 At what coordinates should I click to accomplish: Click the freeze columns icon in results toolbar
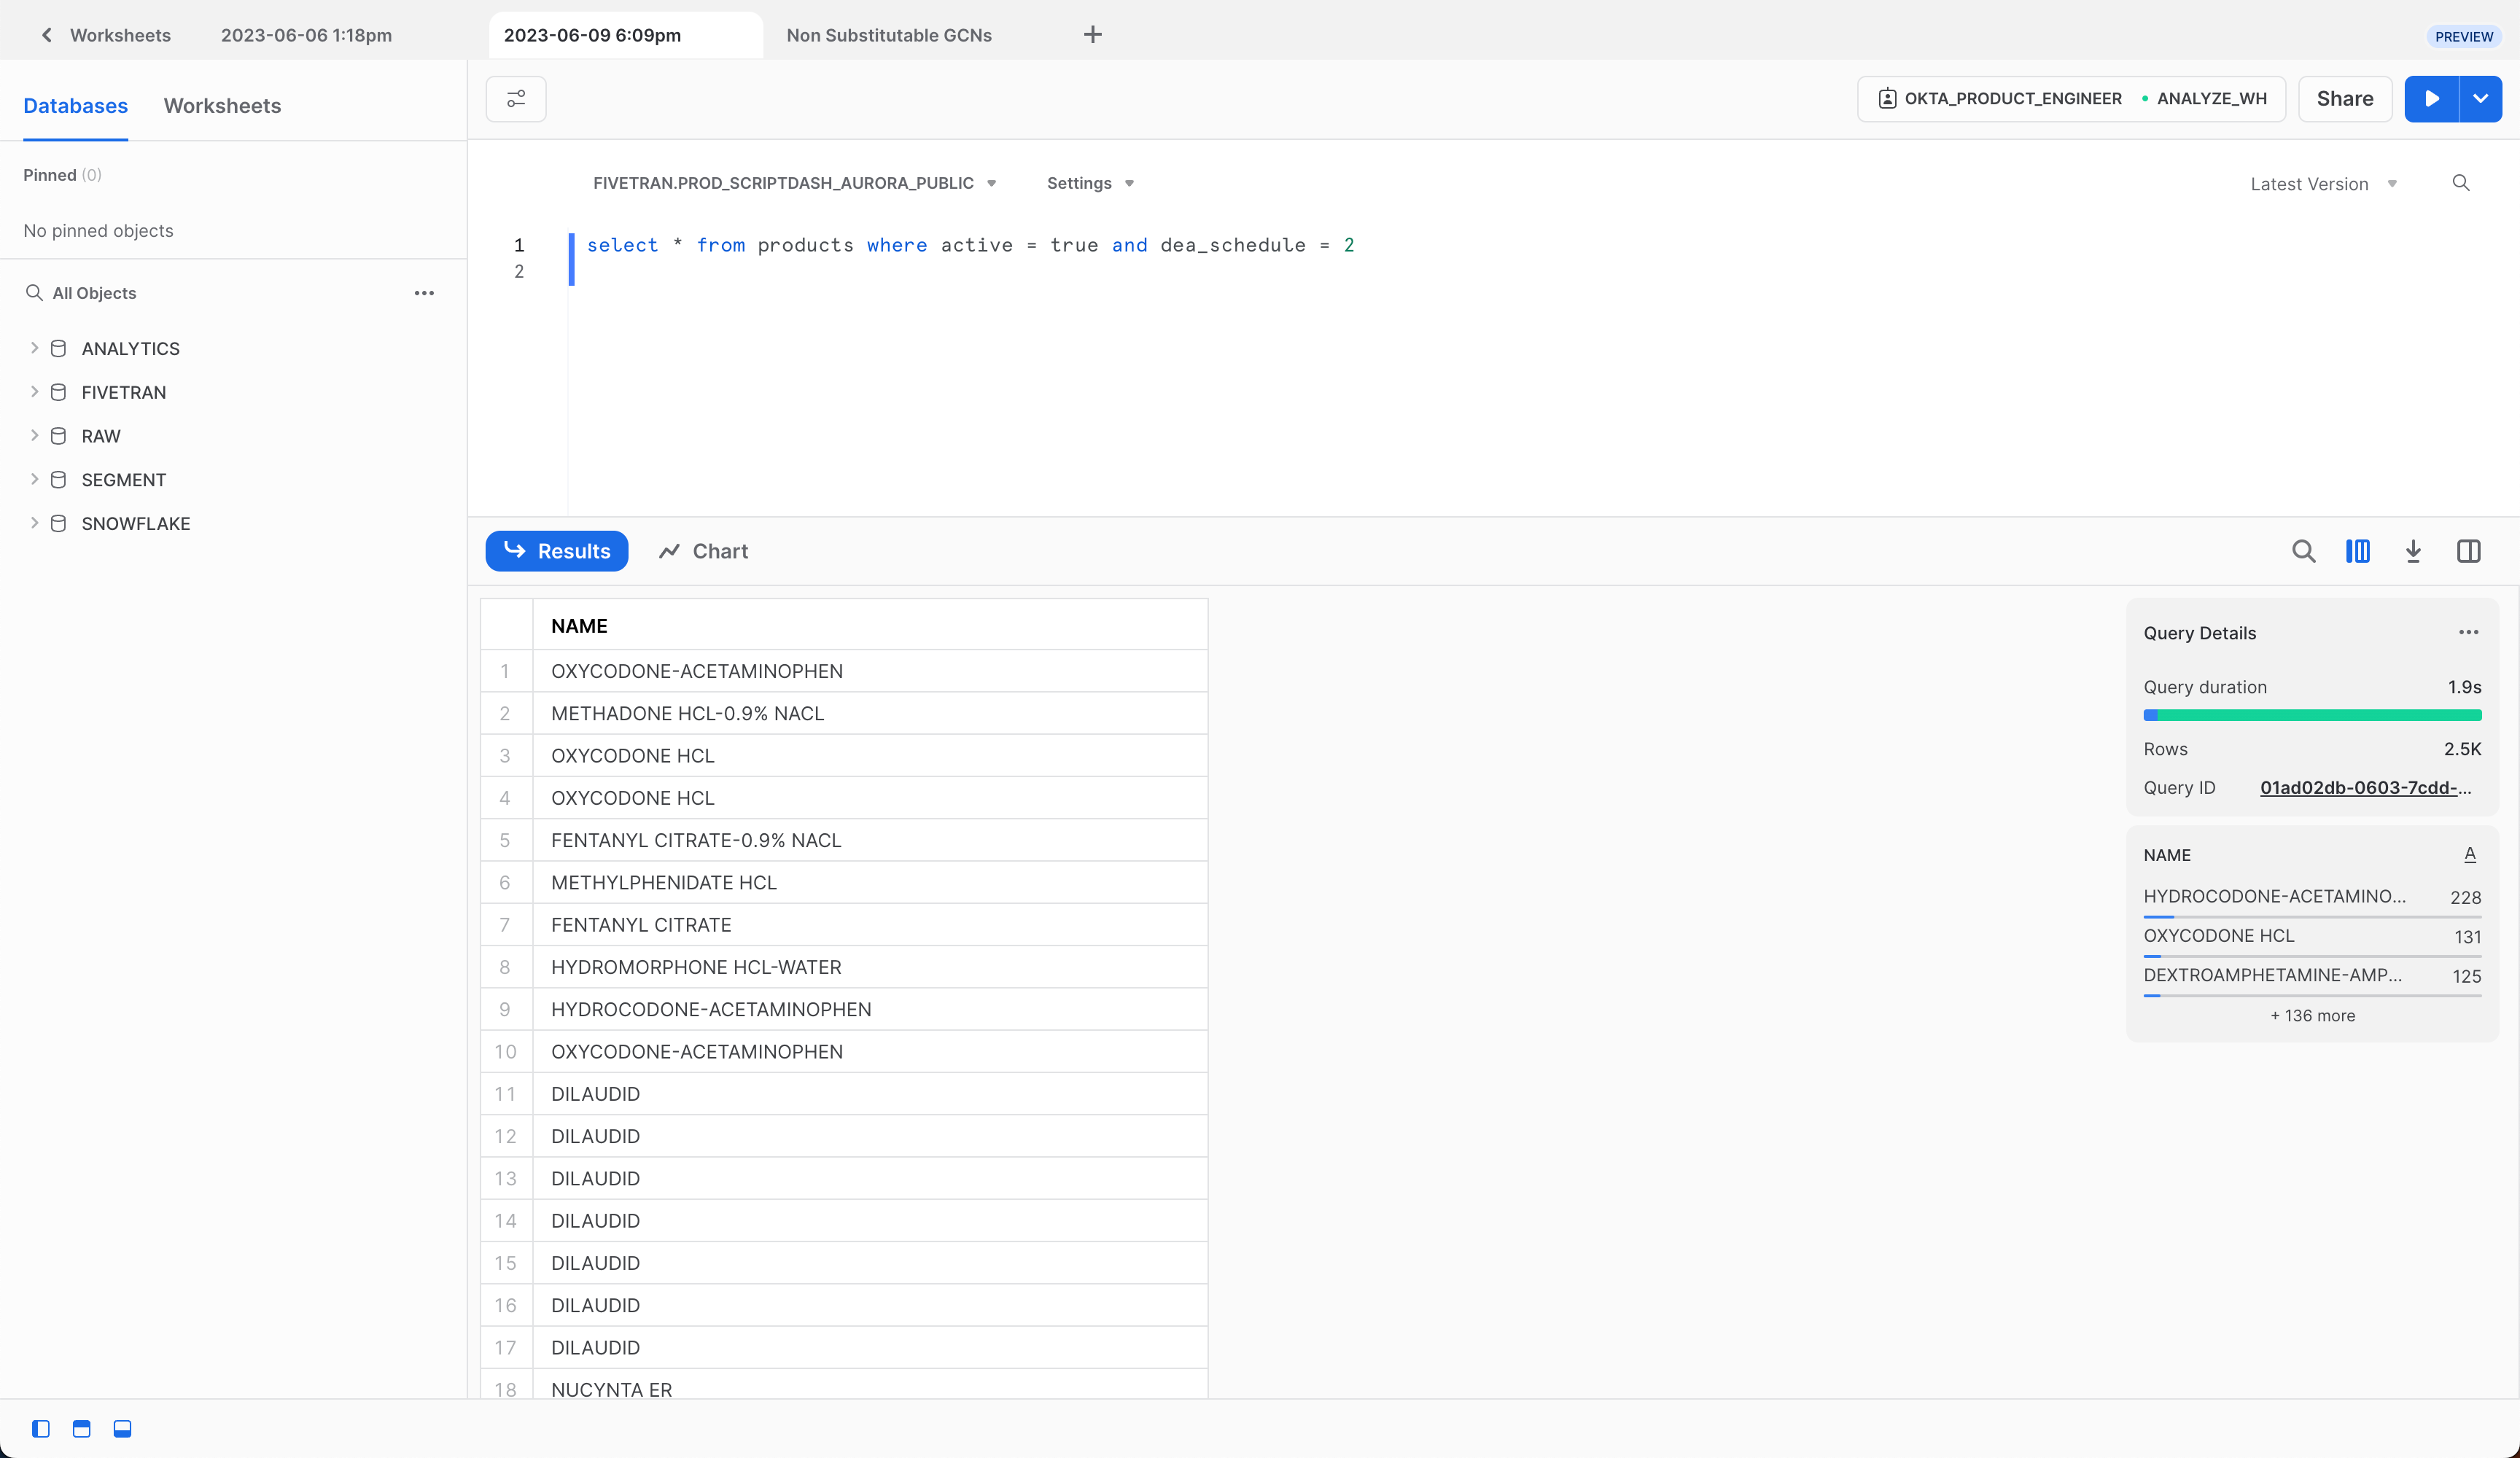2359,551
